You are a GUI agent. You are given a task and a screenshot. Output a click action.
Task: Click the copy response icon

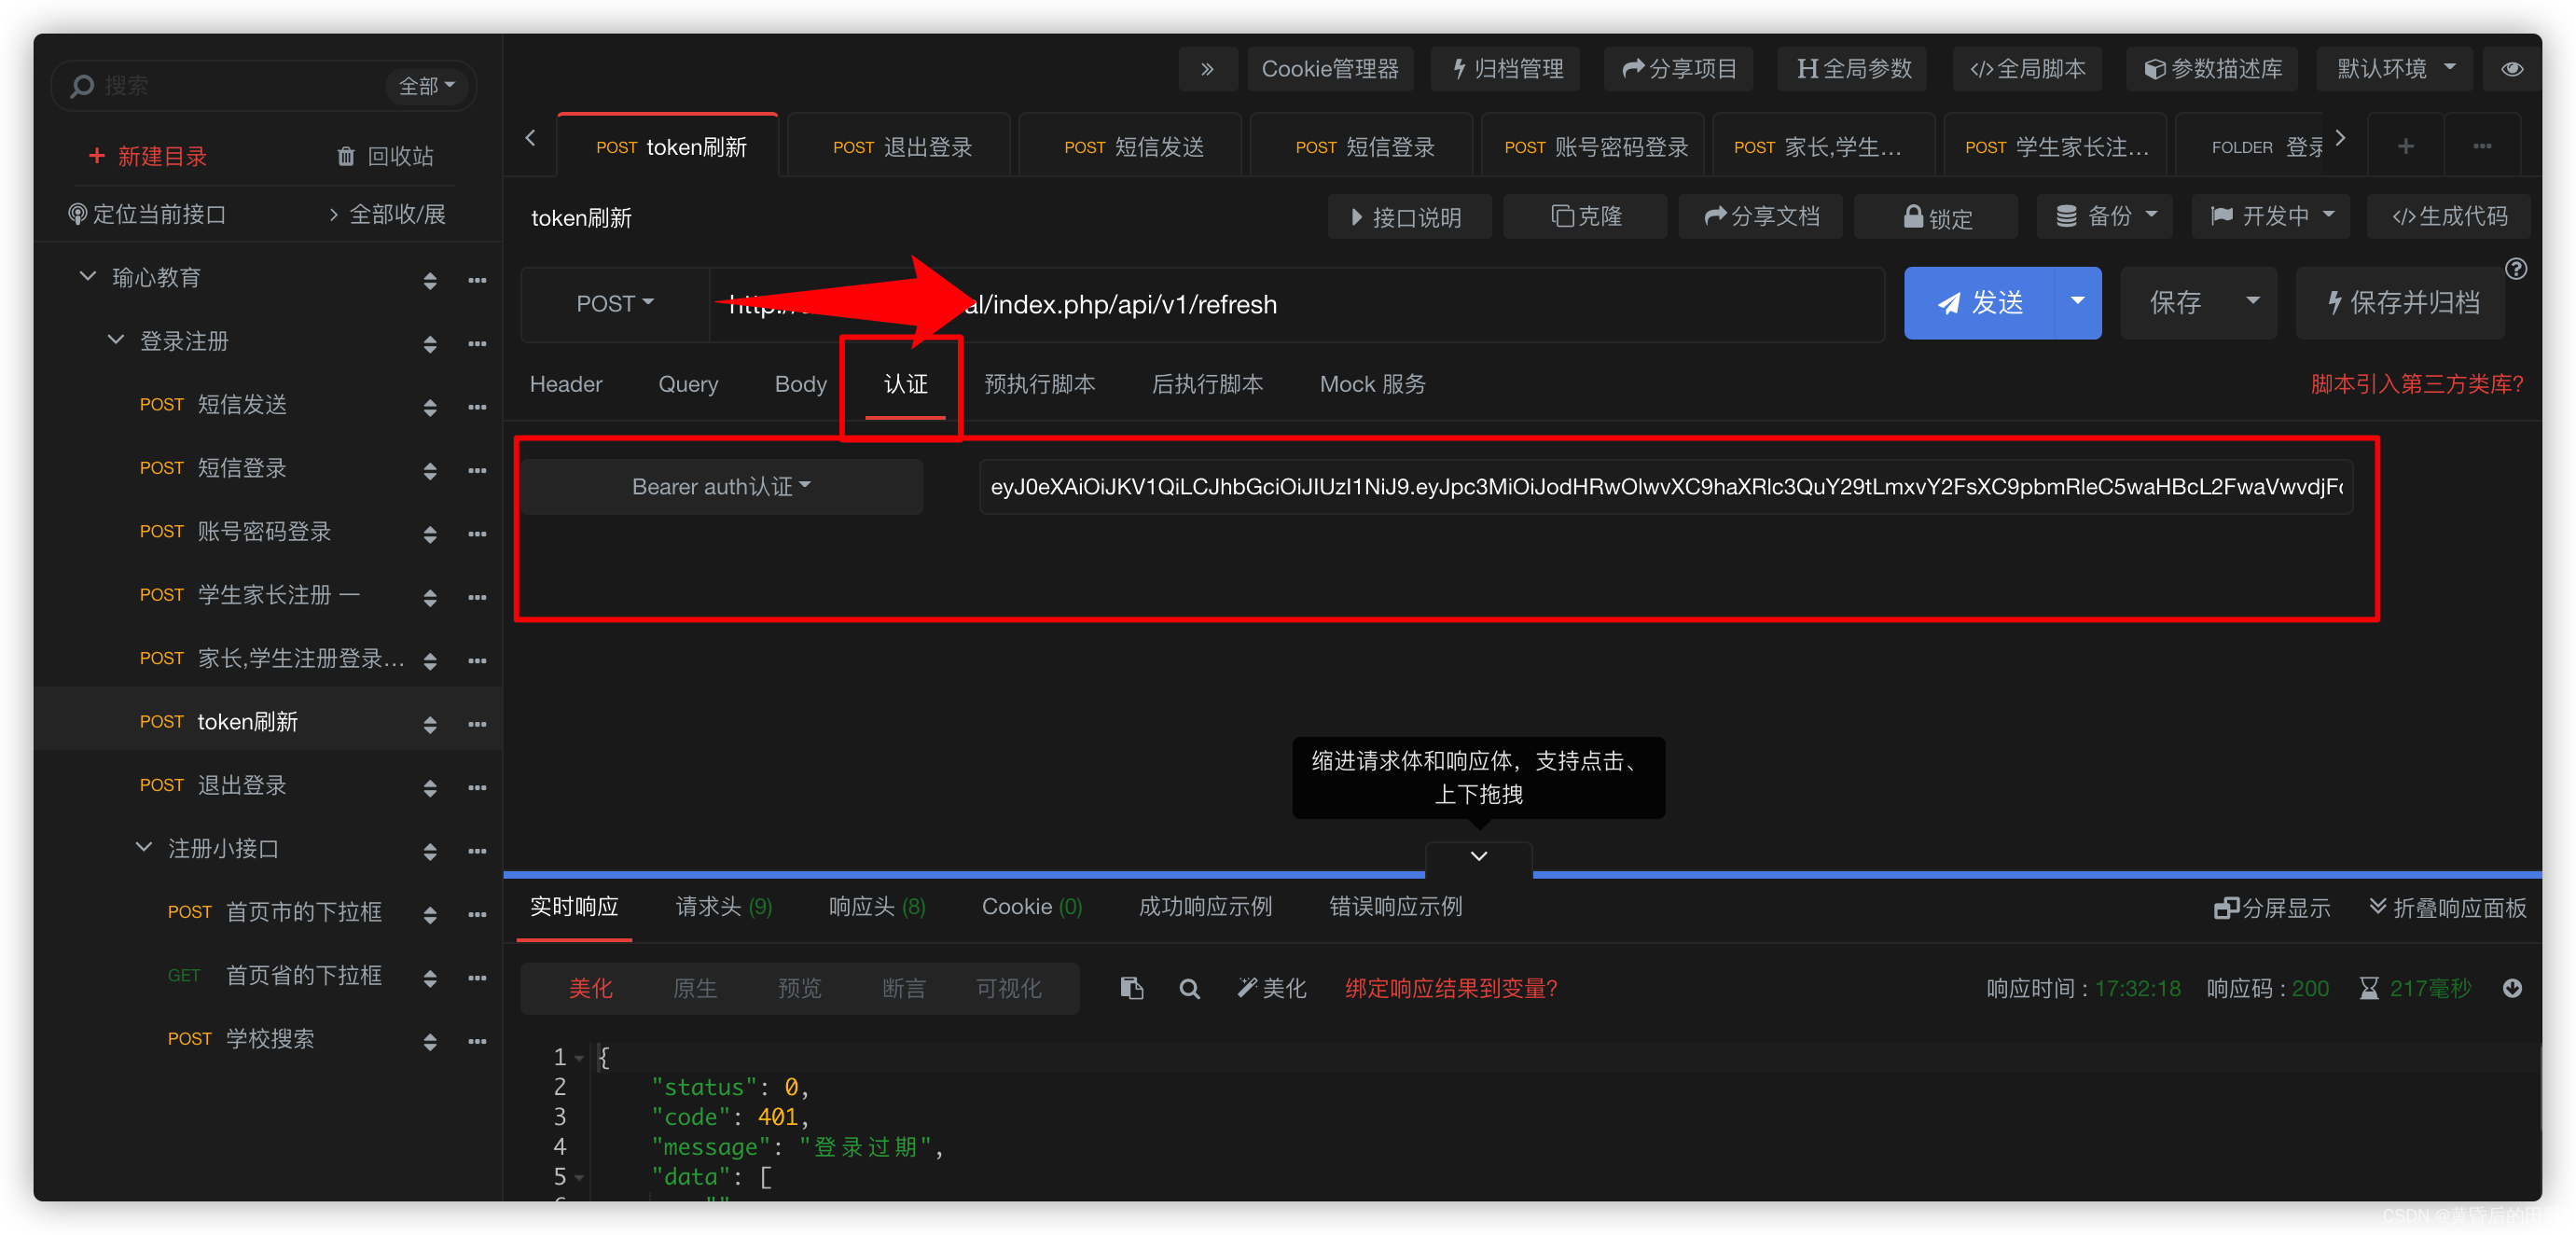tap(1131, 988)
